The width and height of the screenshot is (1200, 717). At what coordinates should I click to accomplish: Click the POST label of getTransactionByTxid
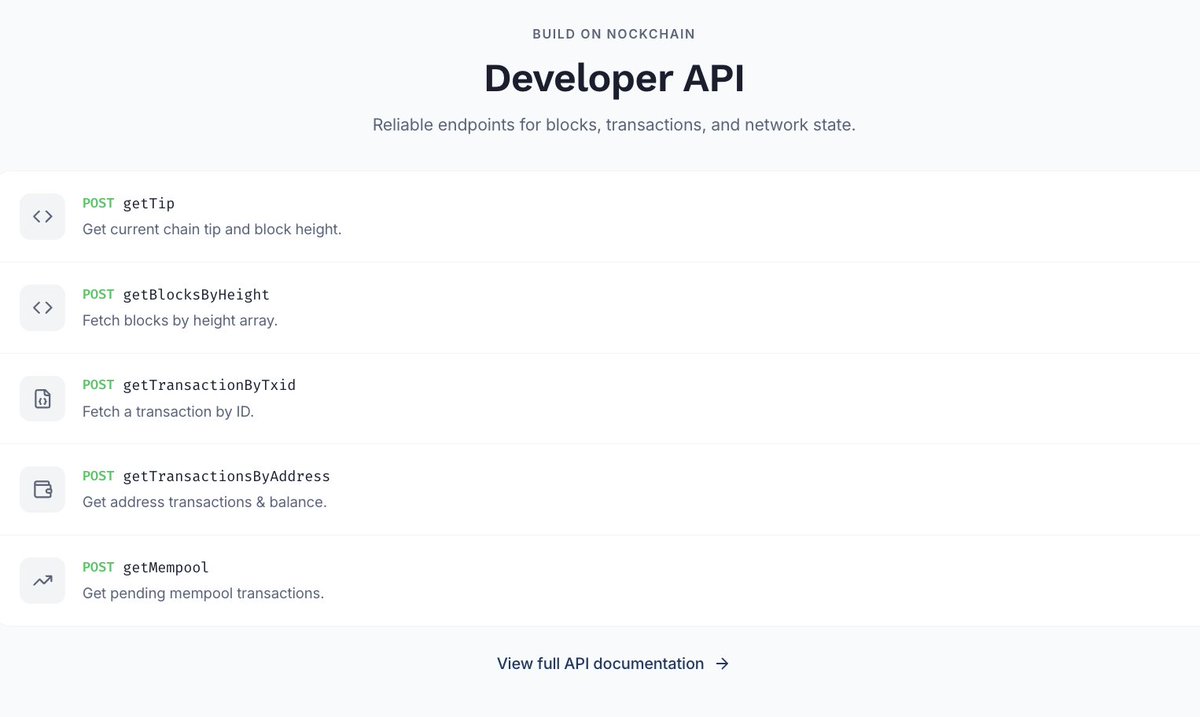click(x=99, y=385)
